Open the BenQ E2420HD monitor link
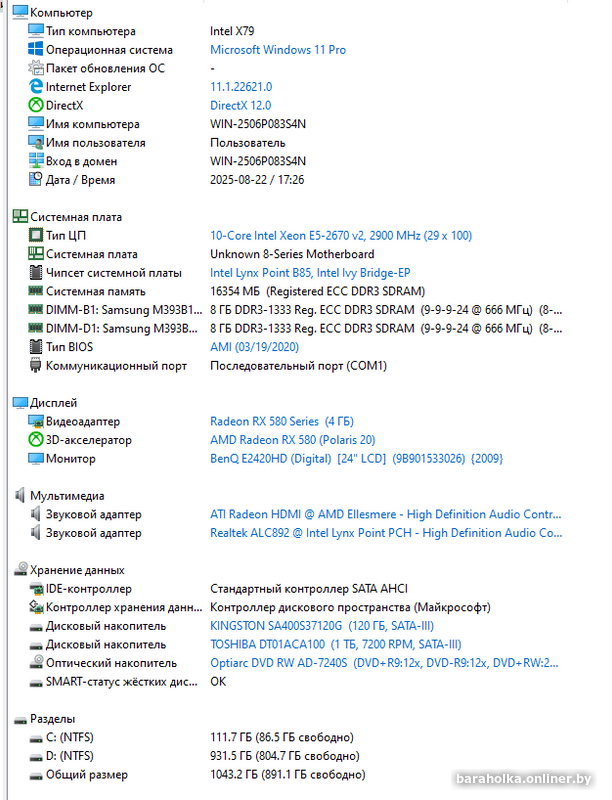This screenshot has height=800, width=612. (x=356, y=458)
